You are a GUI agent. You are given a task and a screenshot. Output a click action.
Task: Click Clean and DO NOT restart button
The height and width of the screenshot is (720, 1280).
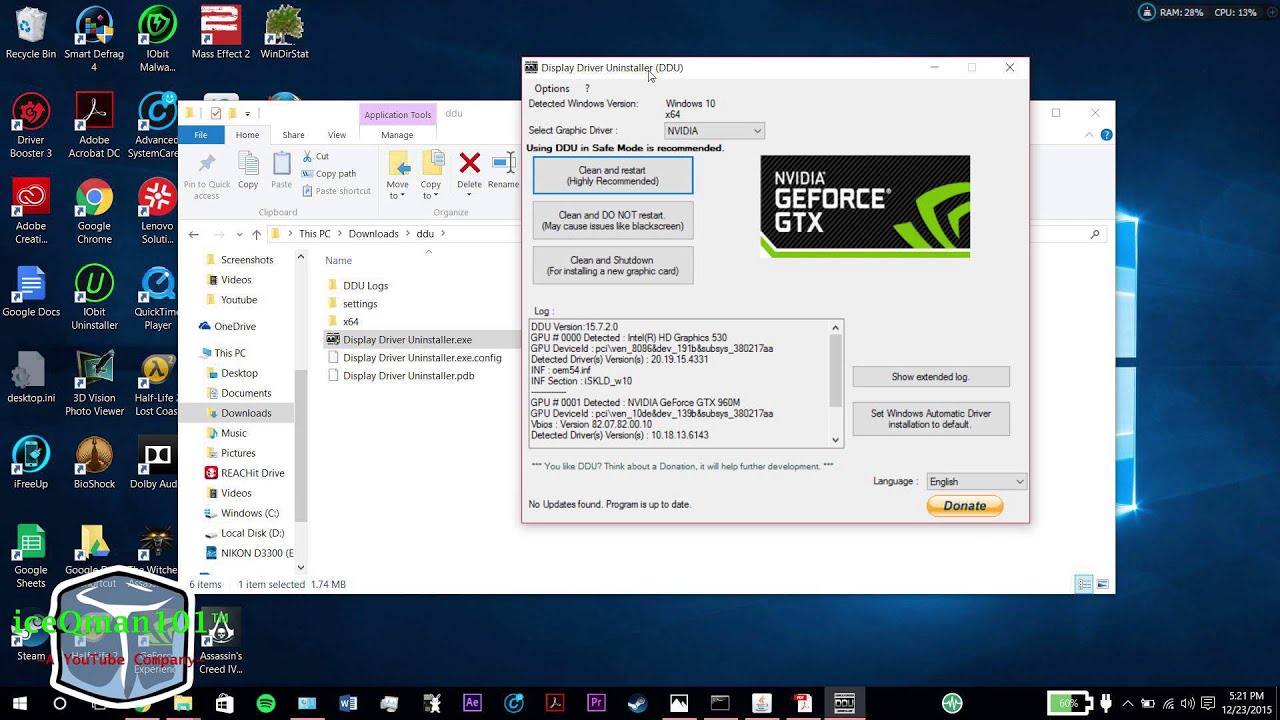point(612,220)
